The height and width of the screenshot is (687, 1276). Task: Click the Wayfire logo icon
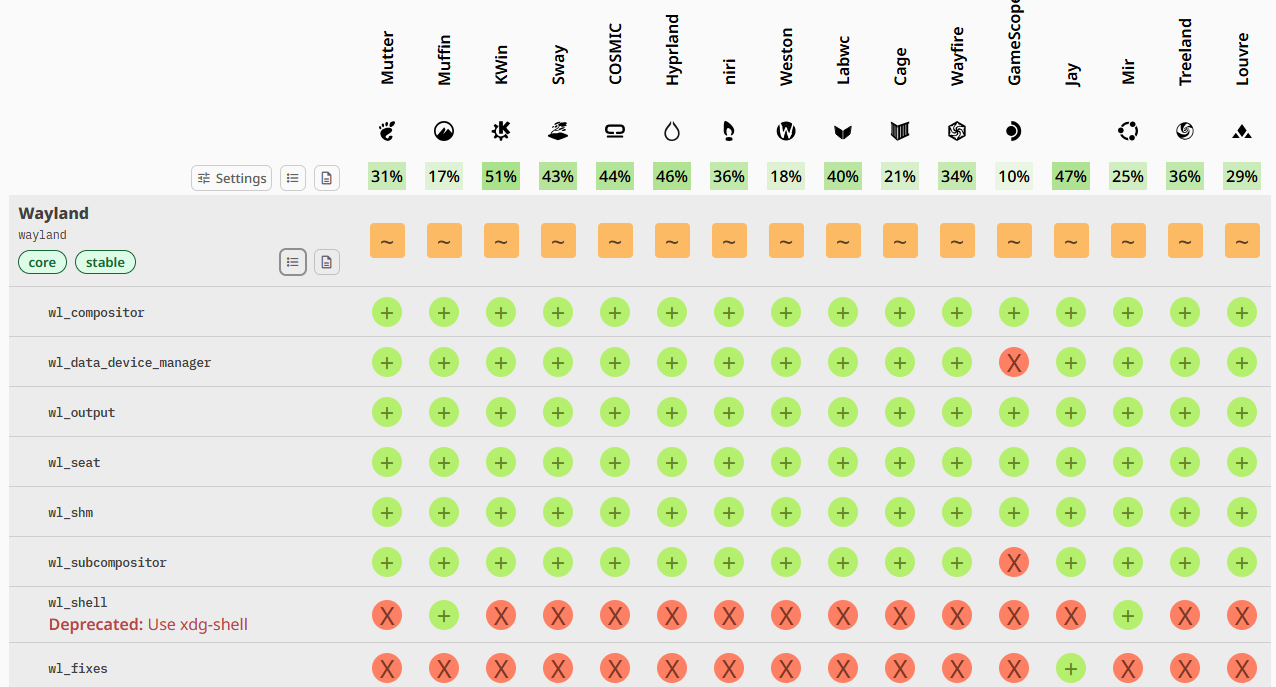(957, 131)
